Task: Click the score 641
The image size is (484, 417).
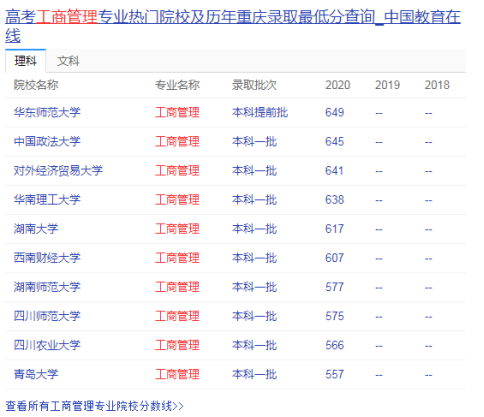Action: click(x=335, y=170)
